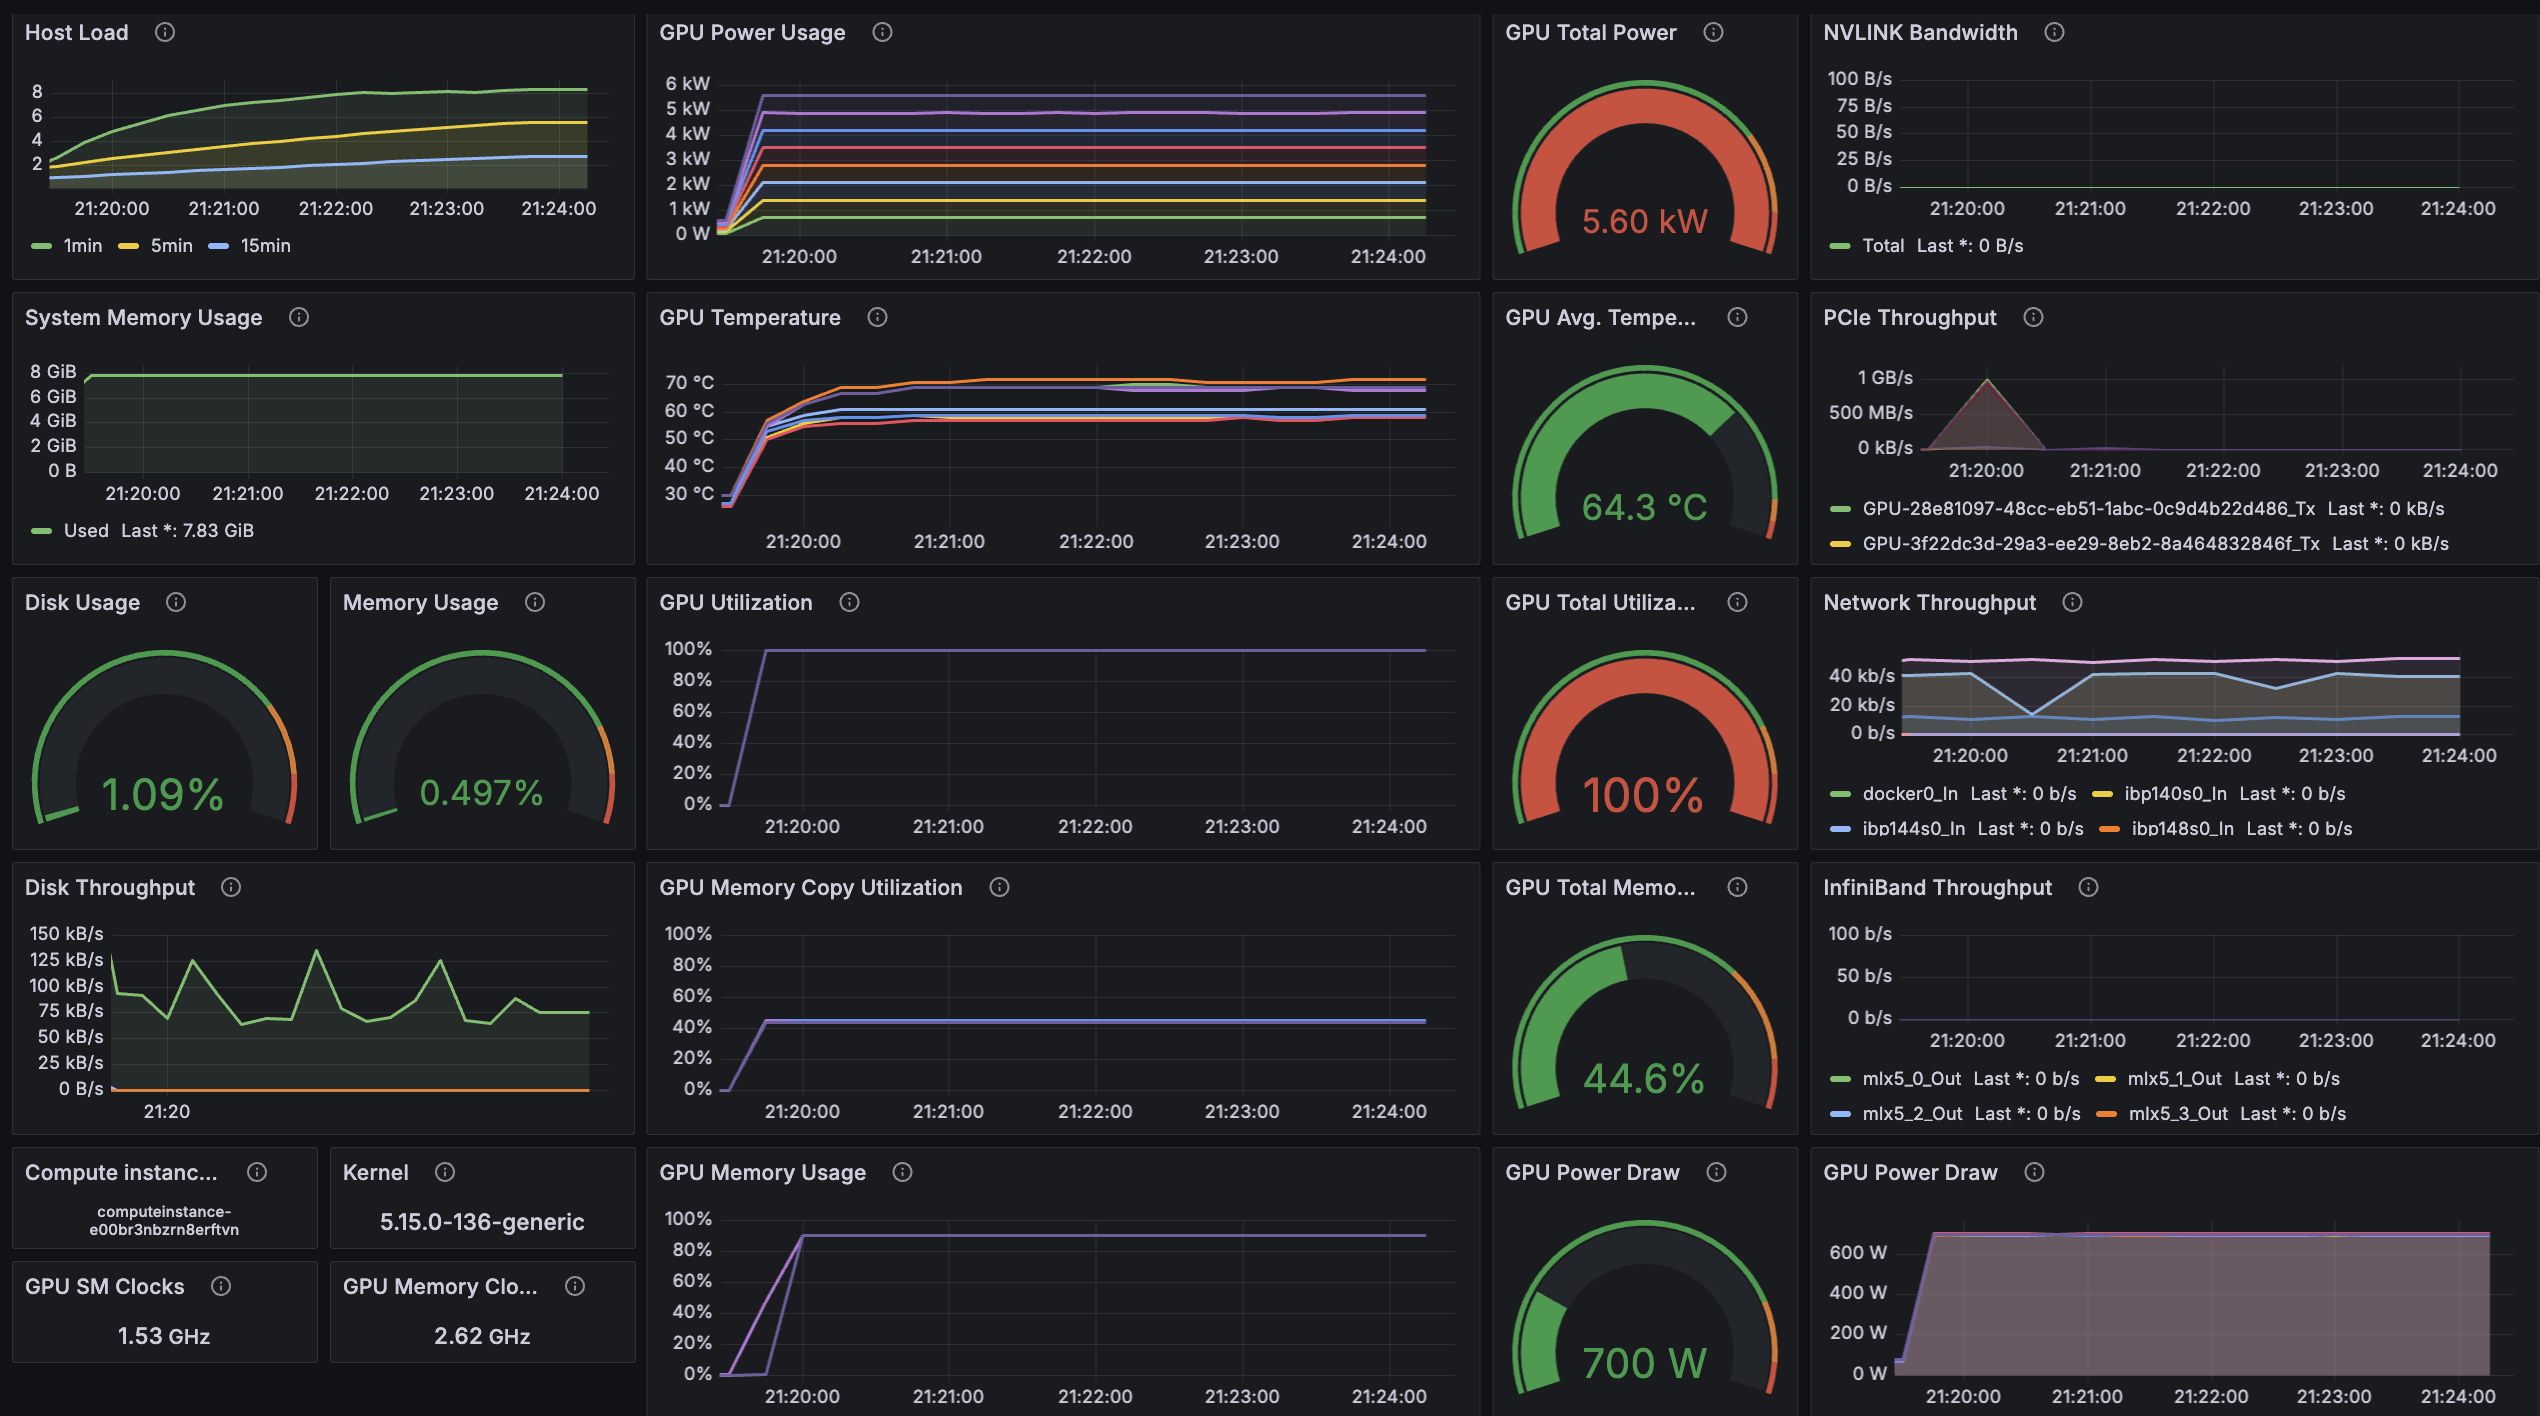Open the GPU Memory Usage panel title menu
The image size is (2540, 1416).
pos(763,1172)
